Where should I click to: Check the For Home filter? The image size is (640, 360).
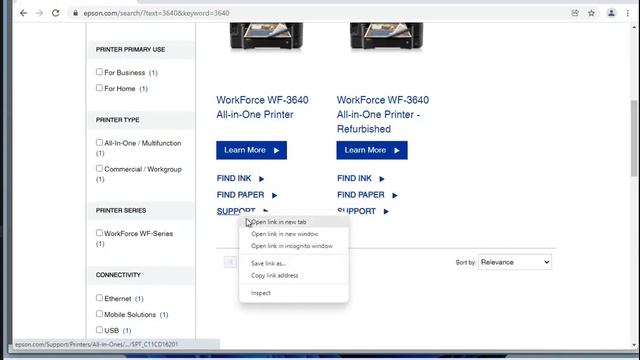tap(99, 88)
